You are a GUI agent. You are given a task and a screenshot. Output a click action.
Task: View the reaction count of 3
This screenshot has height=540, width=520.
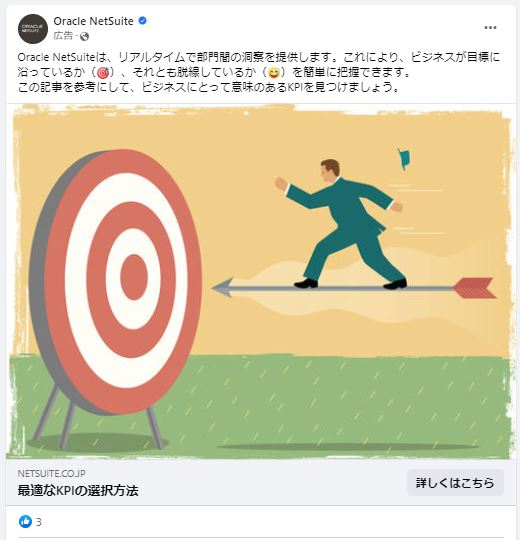tap(39, 522)
